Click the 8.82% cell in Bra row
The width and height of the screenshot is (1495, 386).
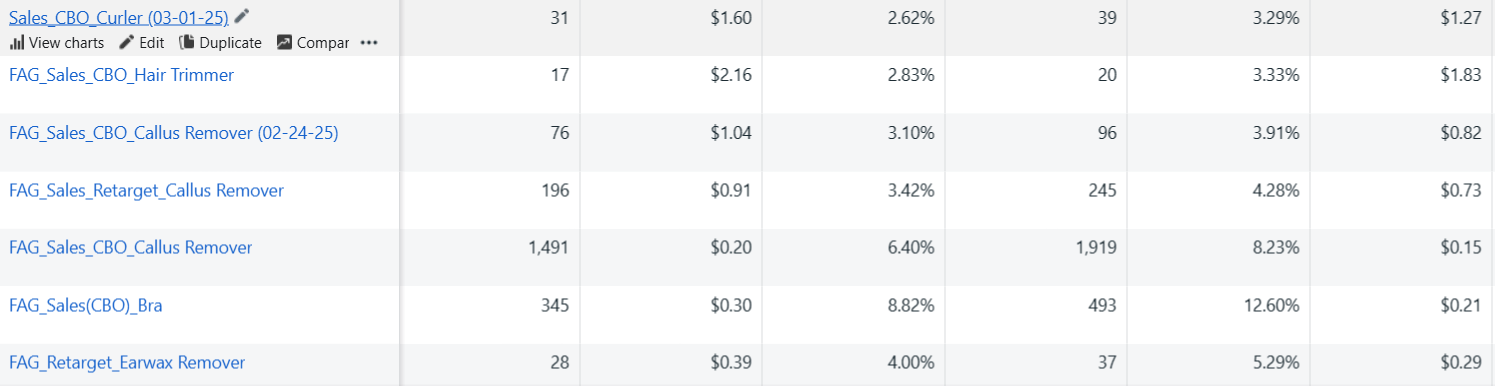pyautogui.click(x=911, y=305)
